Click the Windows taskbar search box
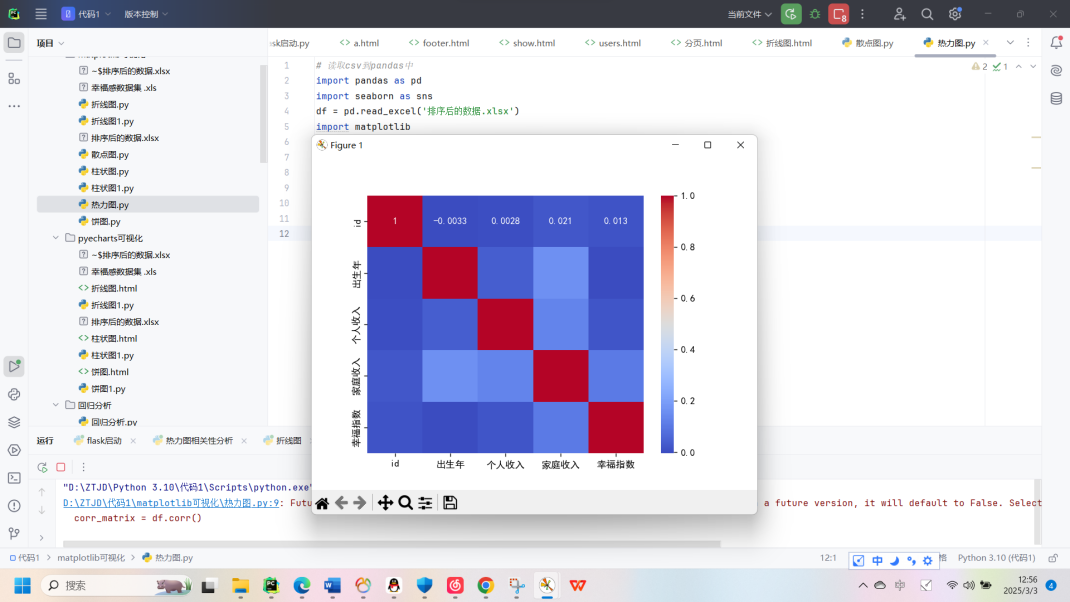The image size is (1070, 602). (116, 586)
